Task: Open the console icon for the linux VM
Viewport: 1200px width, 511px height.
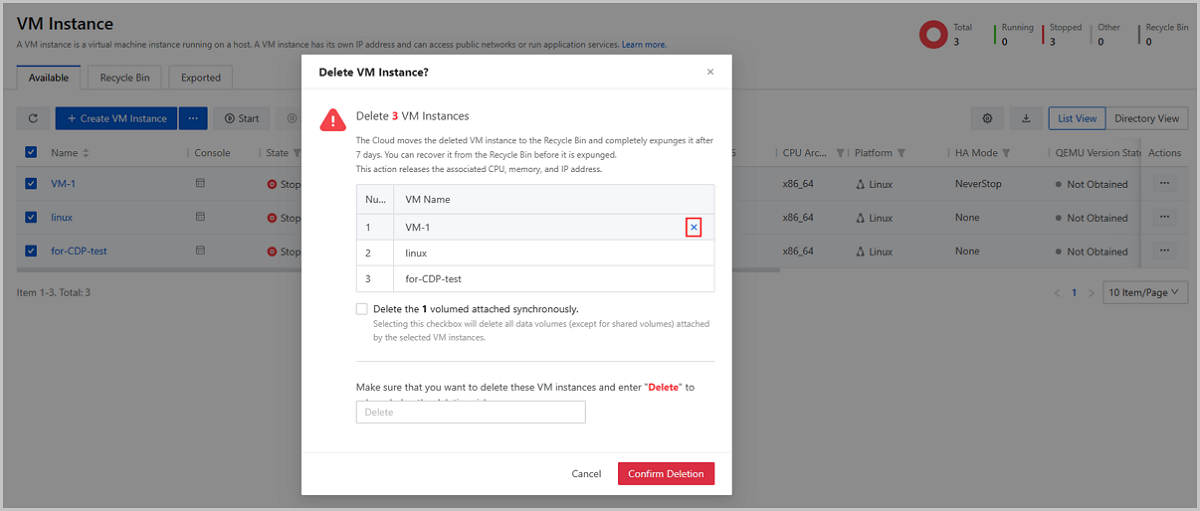Action: 200,217
